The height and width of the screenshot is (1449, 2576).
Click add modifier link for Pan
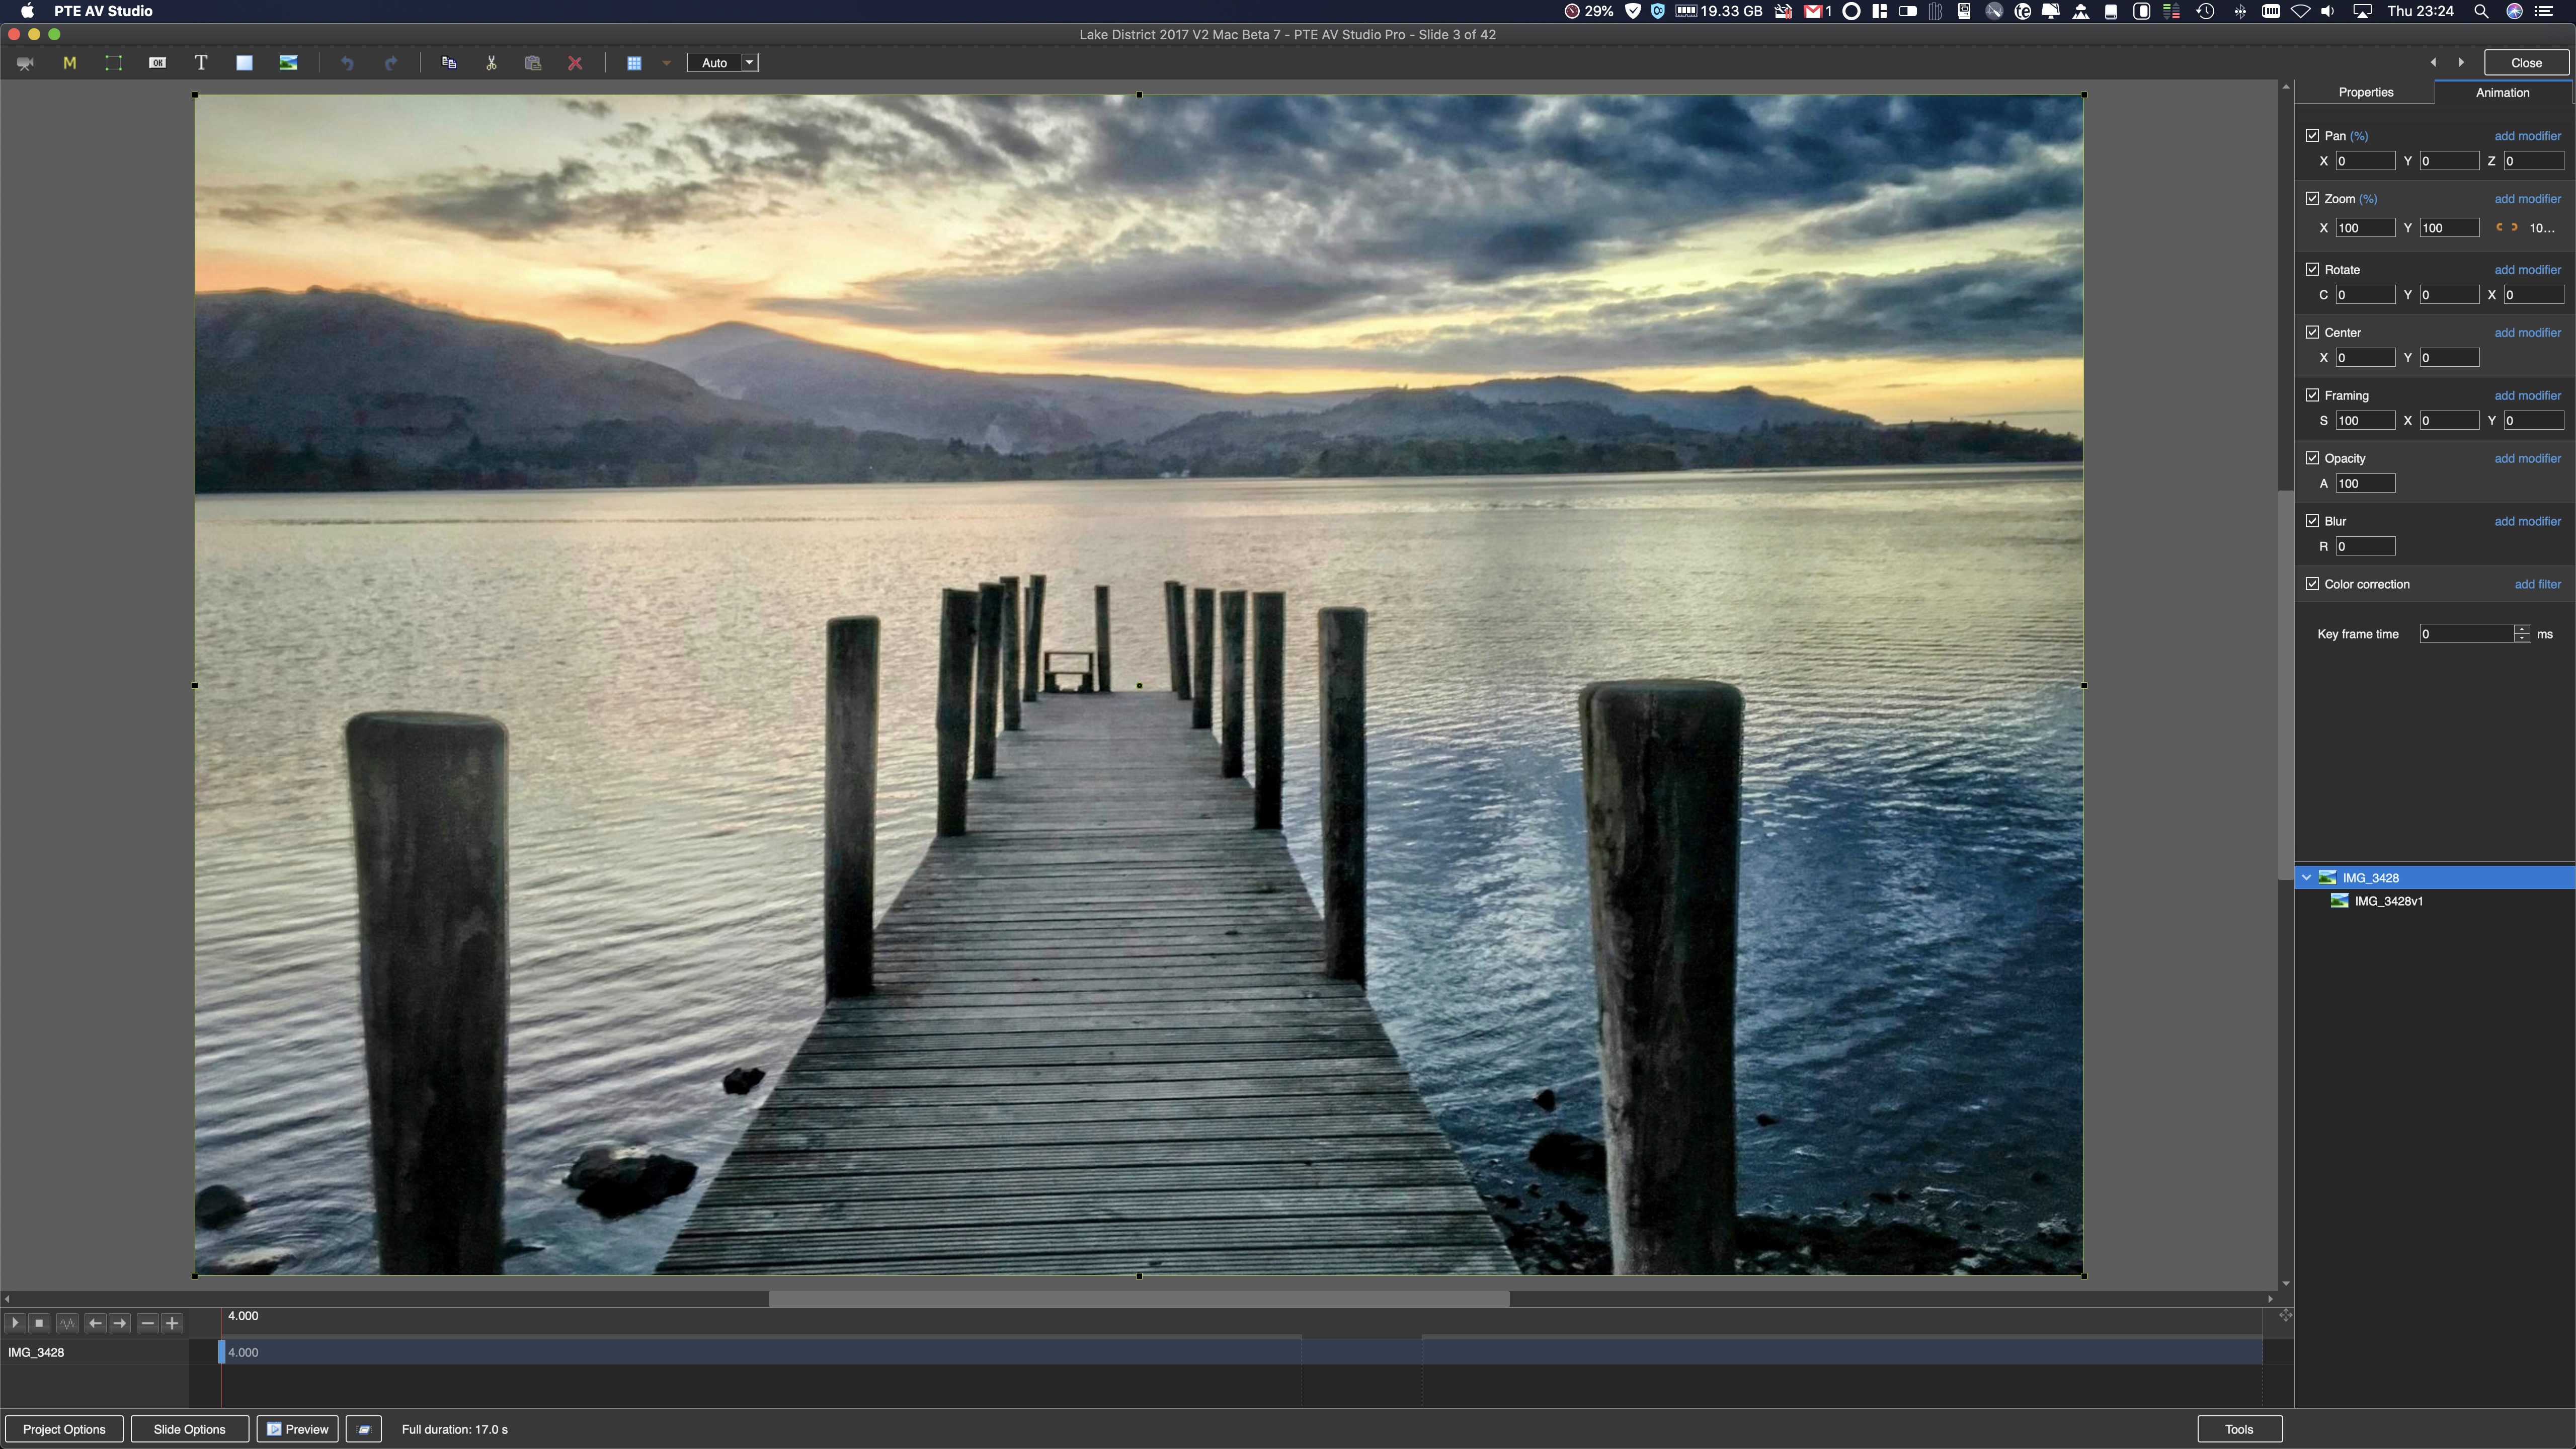2527,136
